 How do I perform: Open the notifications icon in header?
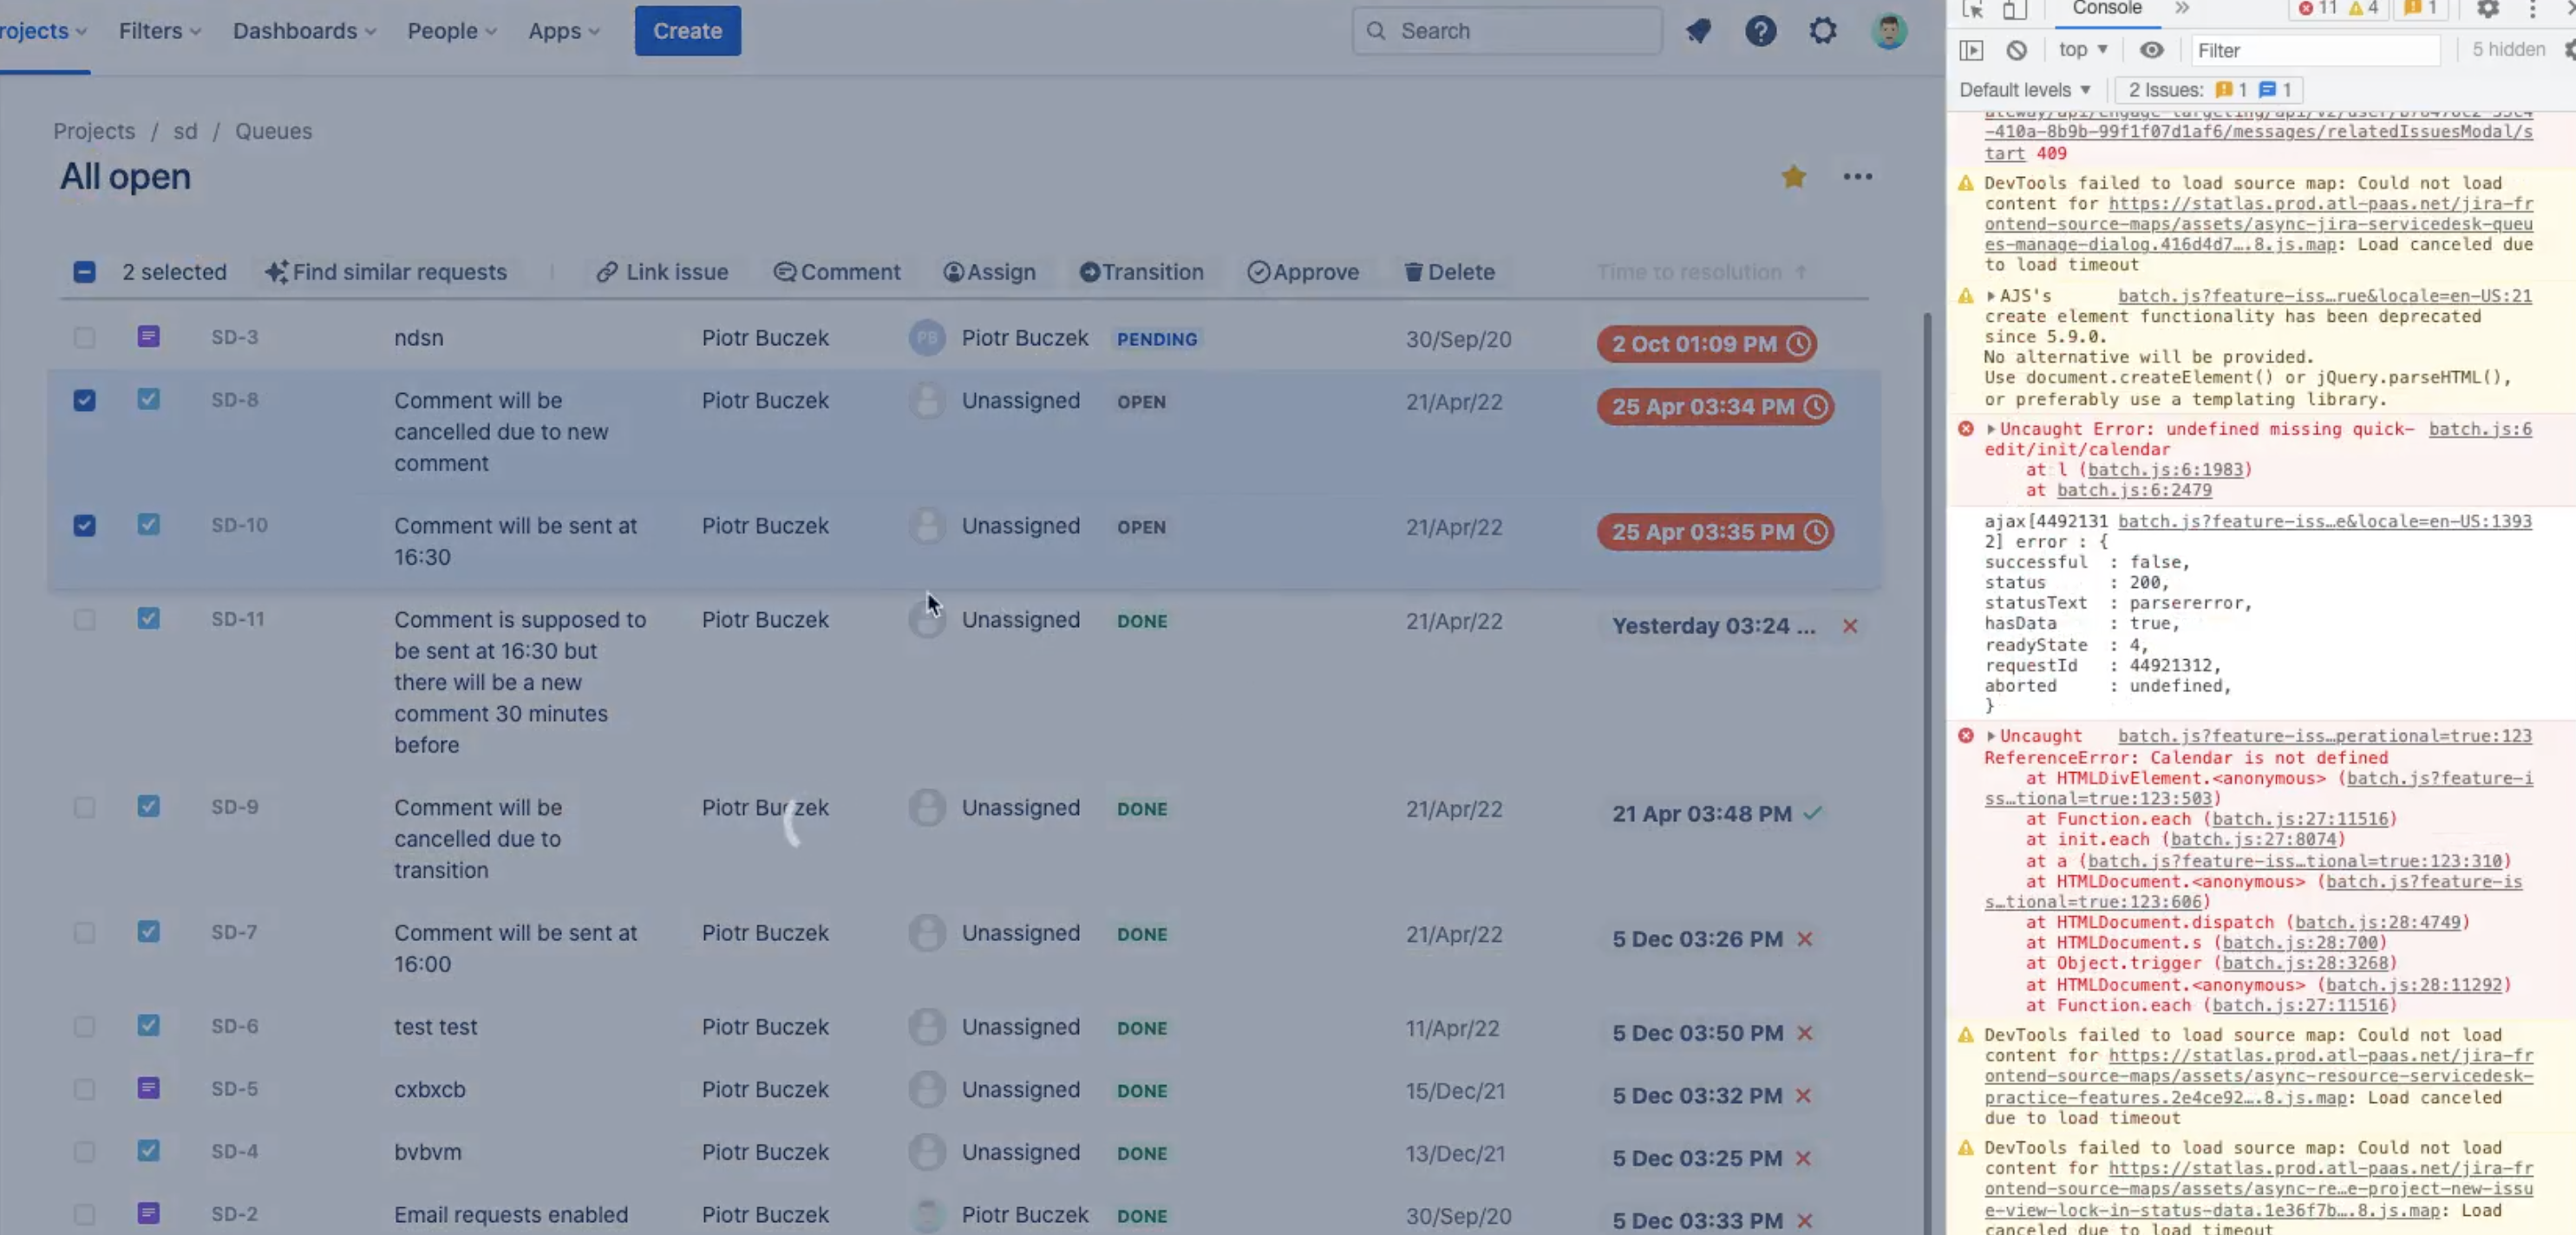click(1698, 31)
